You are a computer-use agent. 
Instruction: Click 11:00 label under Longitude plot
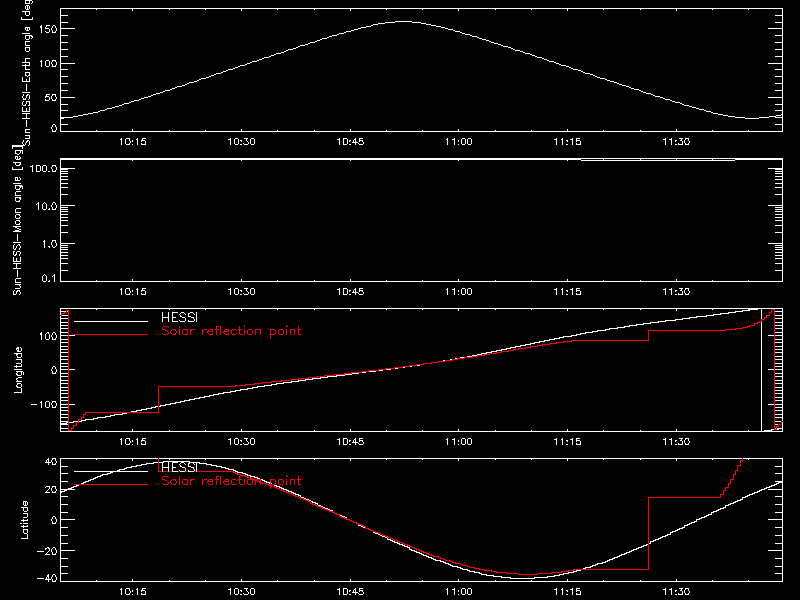(x=459, y=442)
